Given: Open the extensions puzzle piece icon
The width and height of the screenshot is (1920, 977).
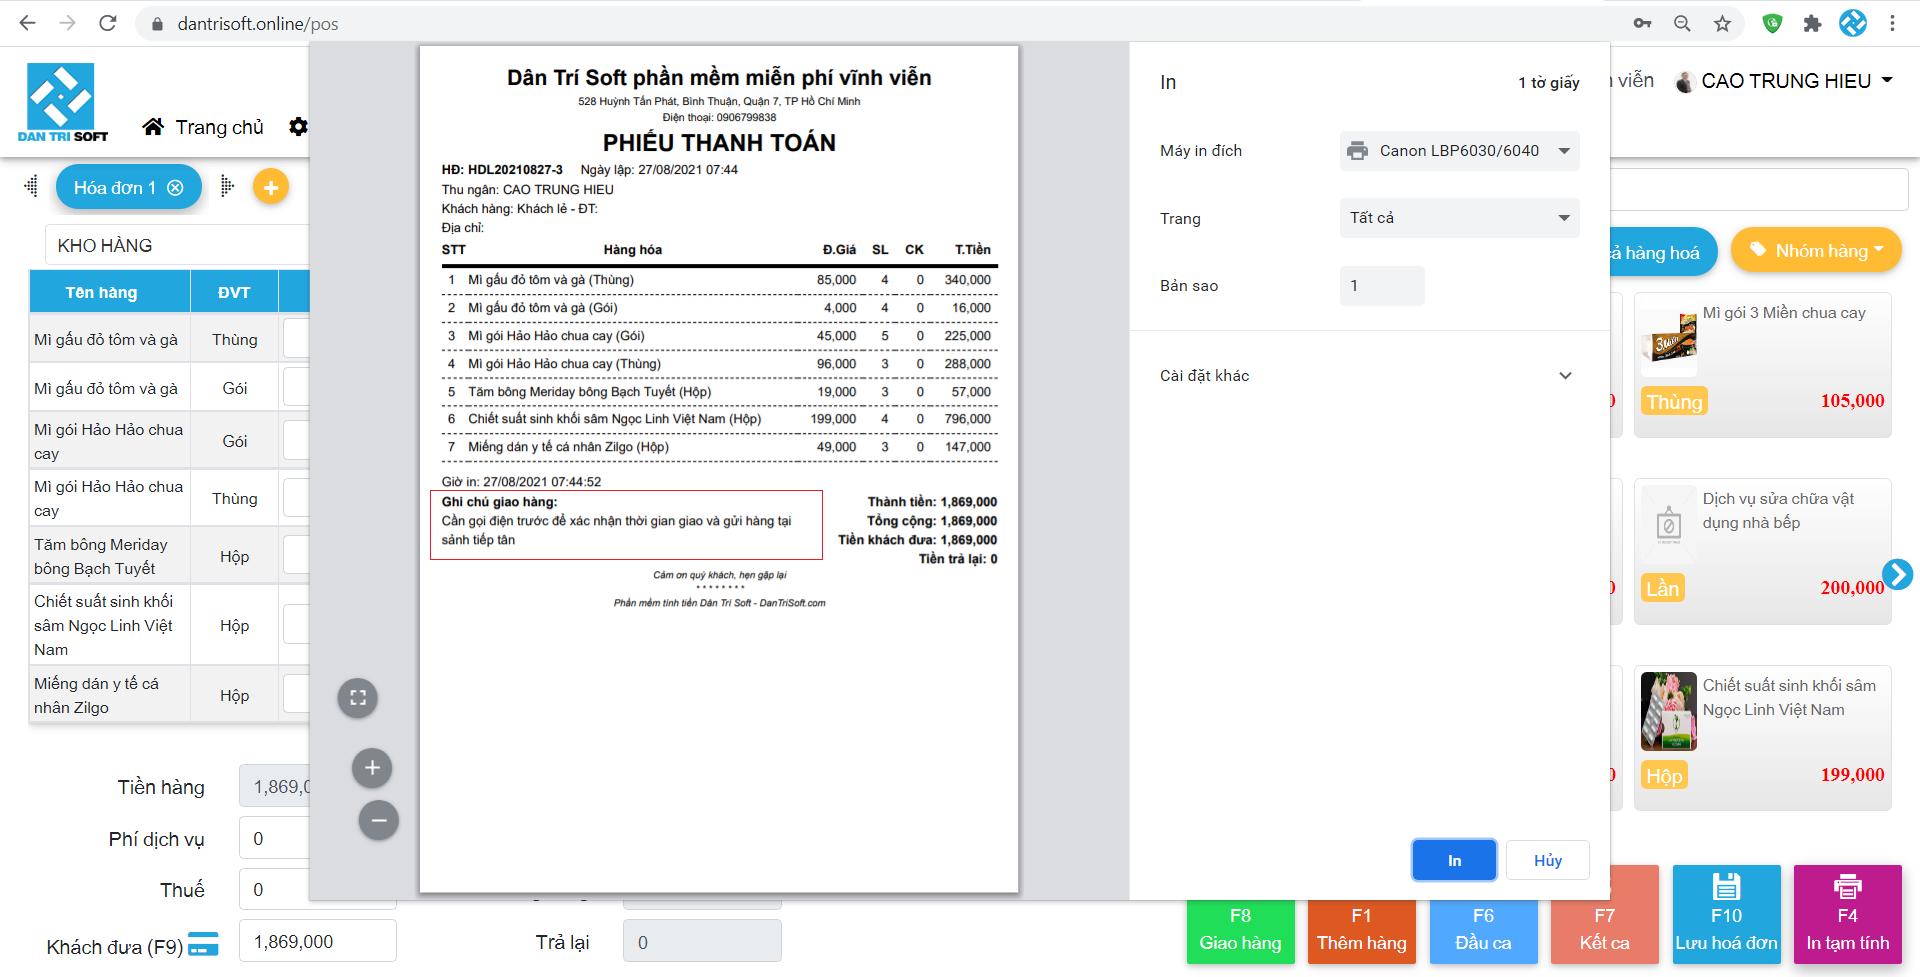Looking at the screenshot, I should (x=1812, y=23).
